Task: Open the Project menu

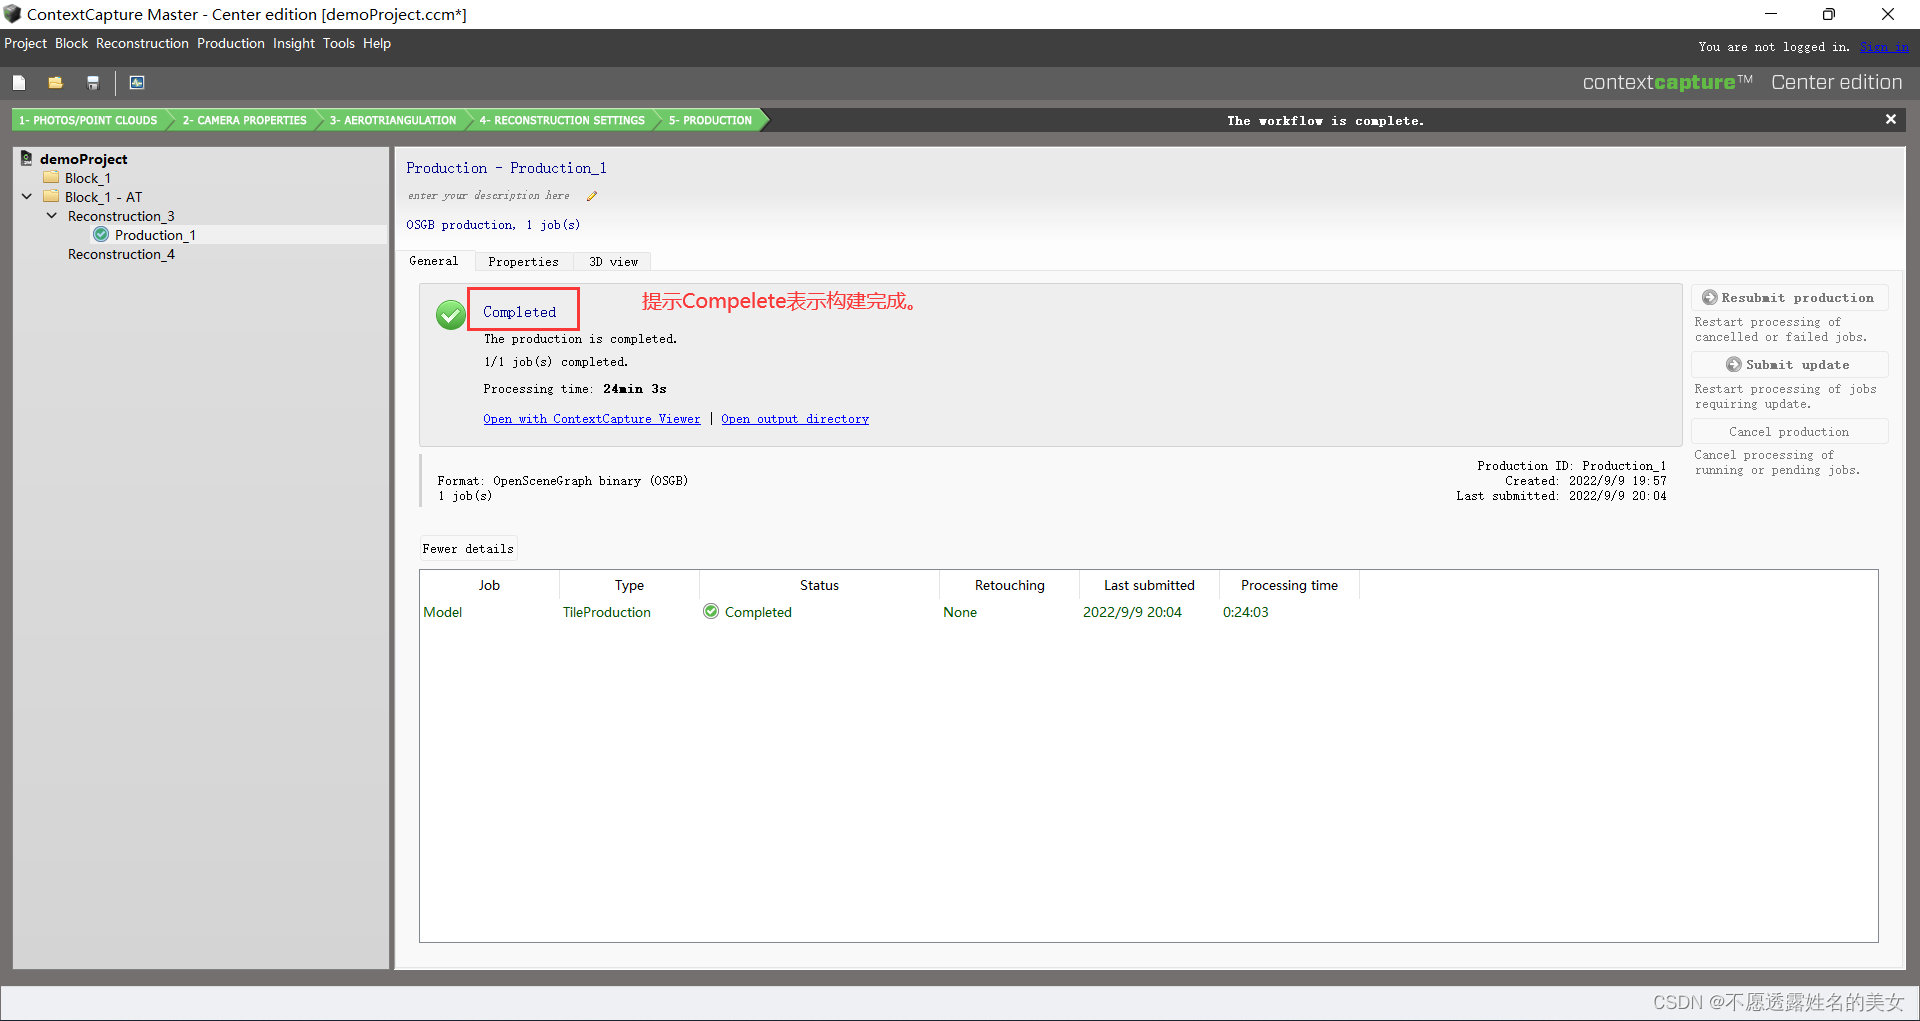Action: (x=25, y=44)
